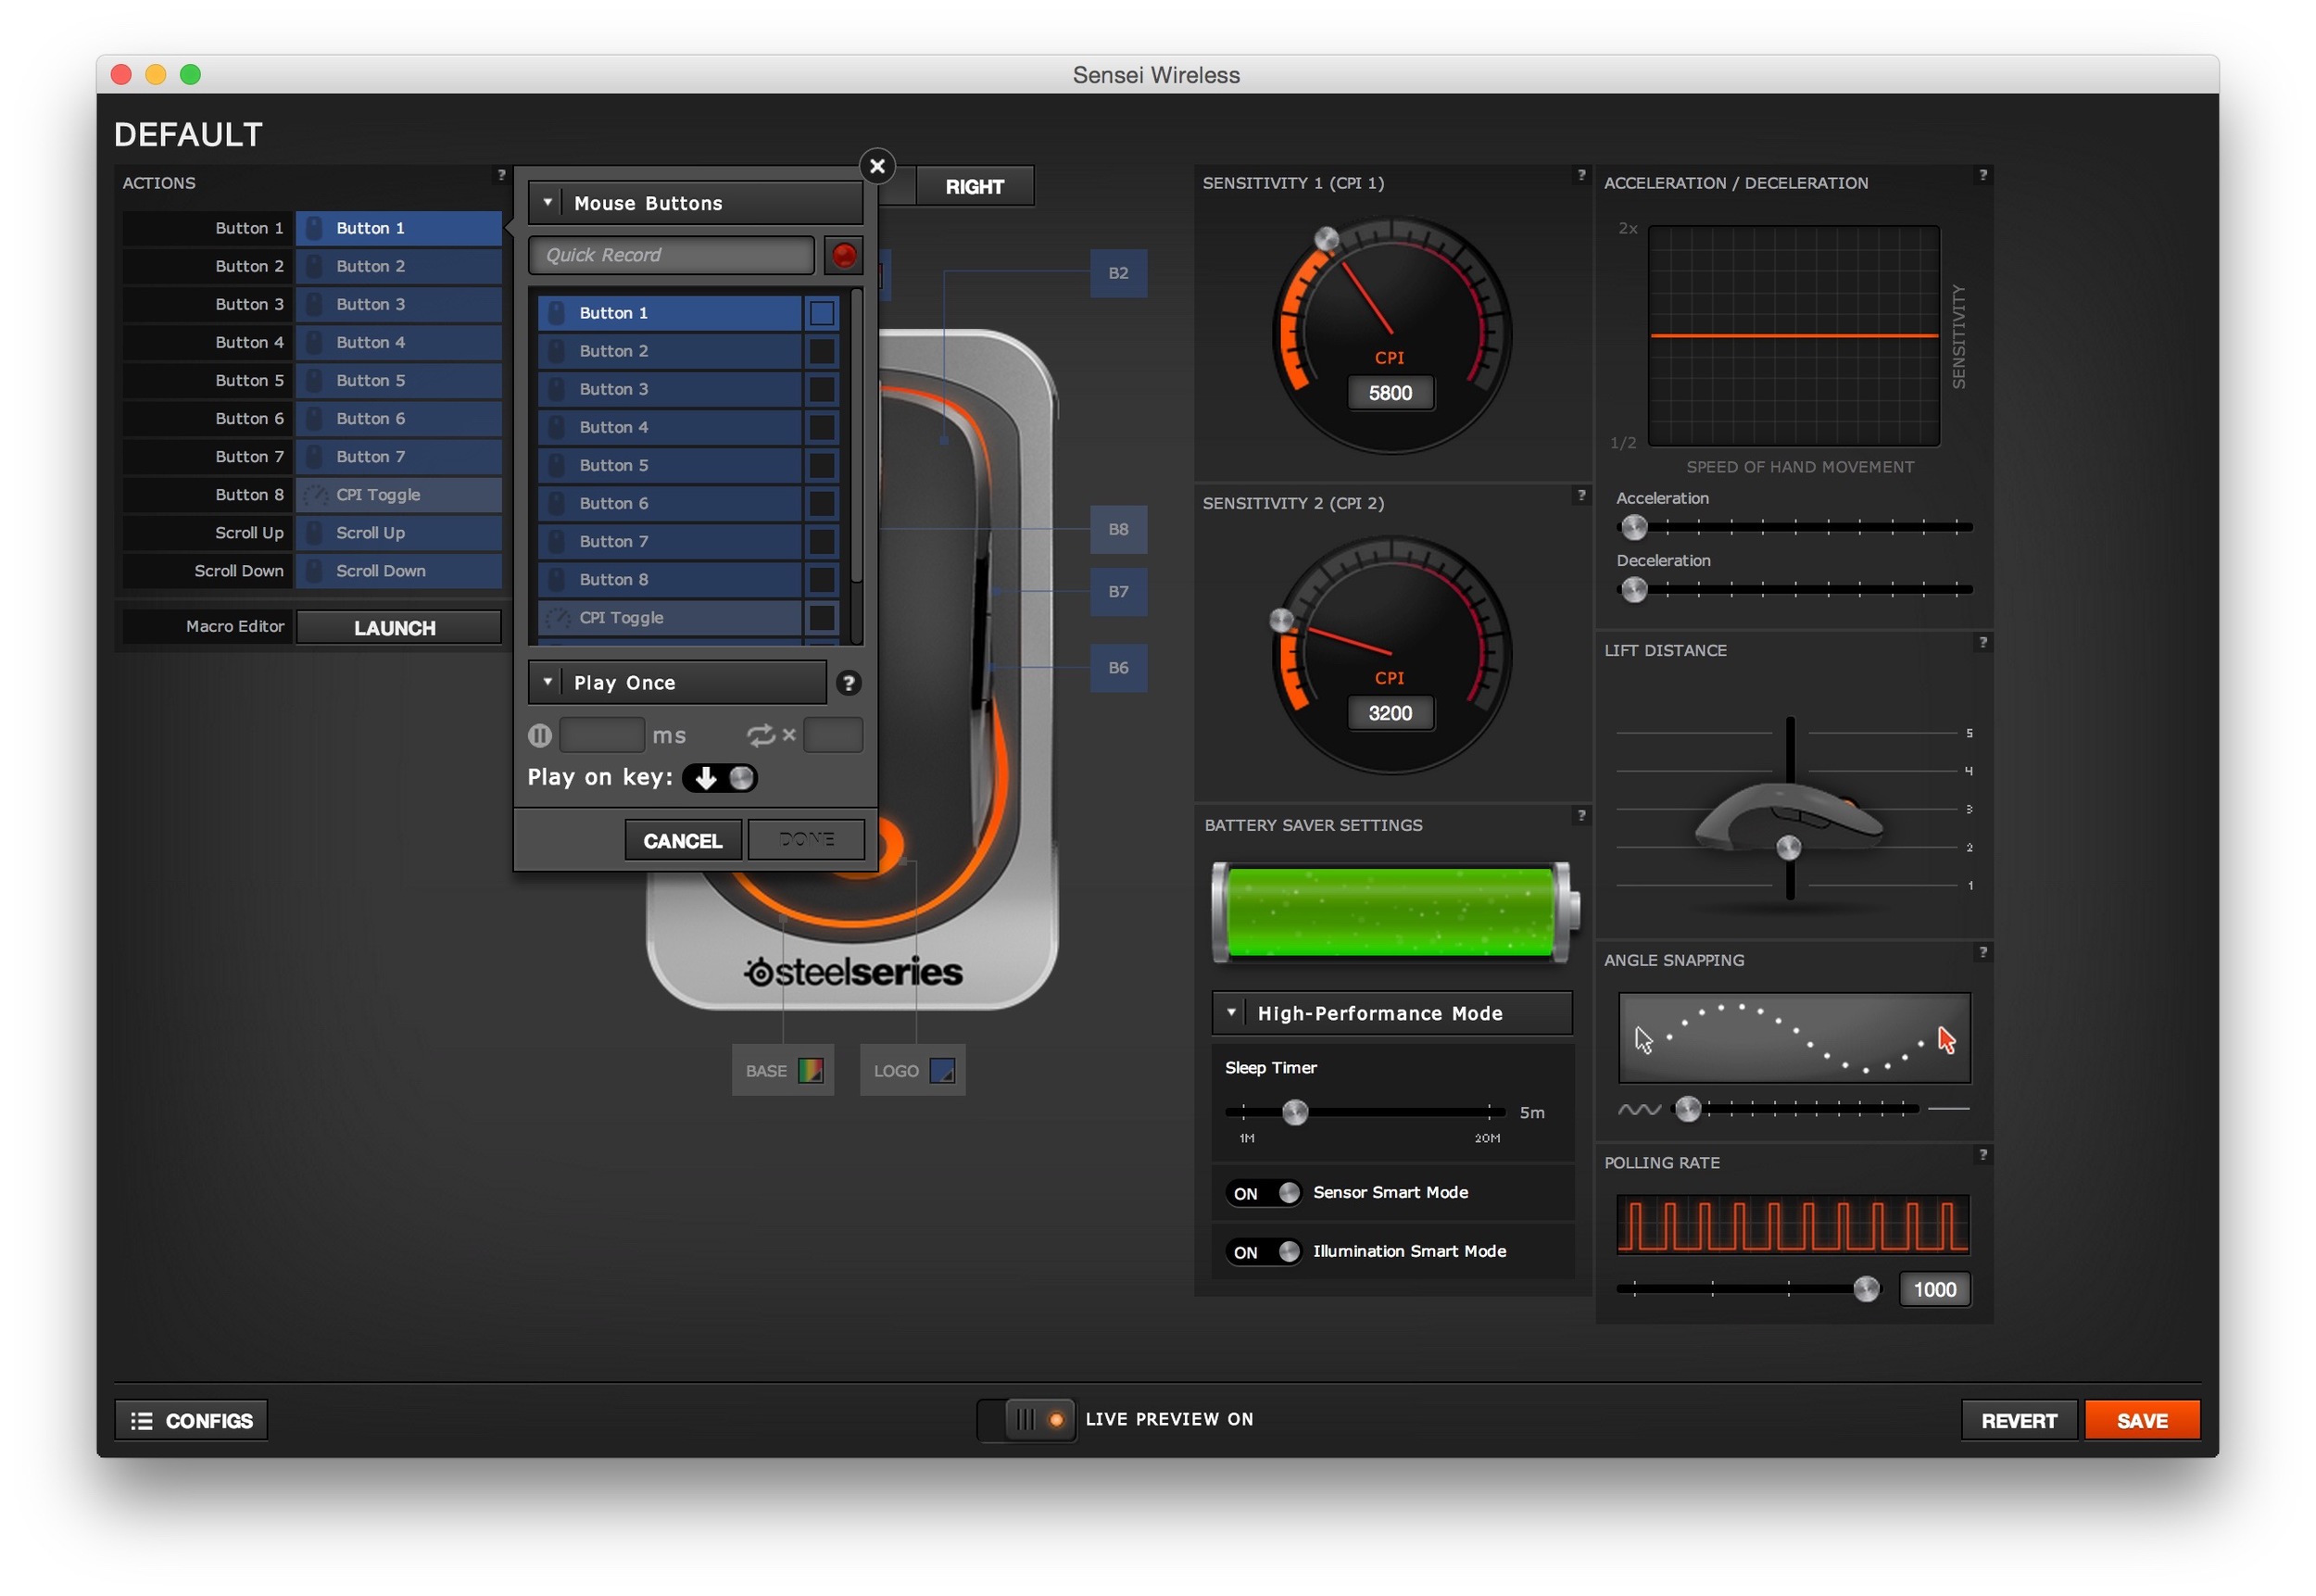2316x1596 pixels.
Task: Click the angle snapping wave icon
Action: click(x=1639, y=1109)
